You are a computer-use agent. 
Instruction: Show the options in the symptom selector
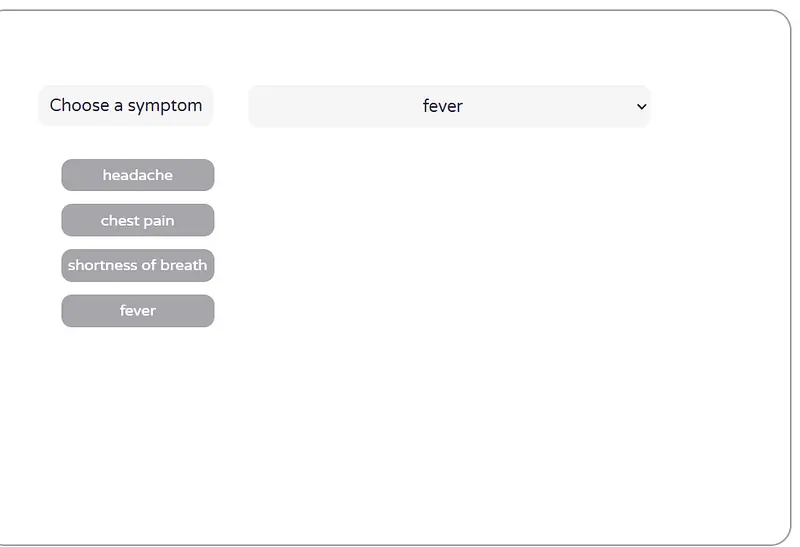coord(448,106)
